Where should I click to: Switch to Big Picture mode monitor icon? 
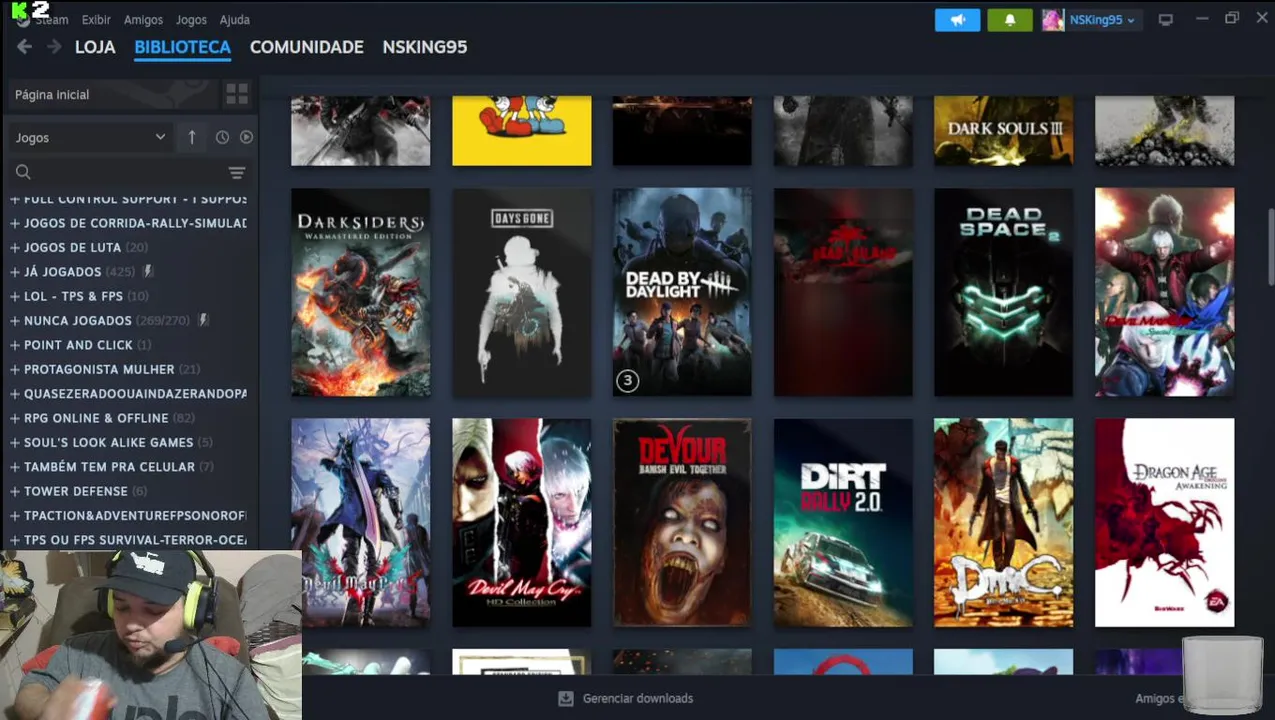[x=1165, y=20]
